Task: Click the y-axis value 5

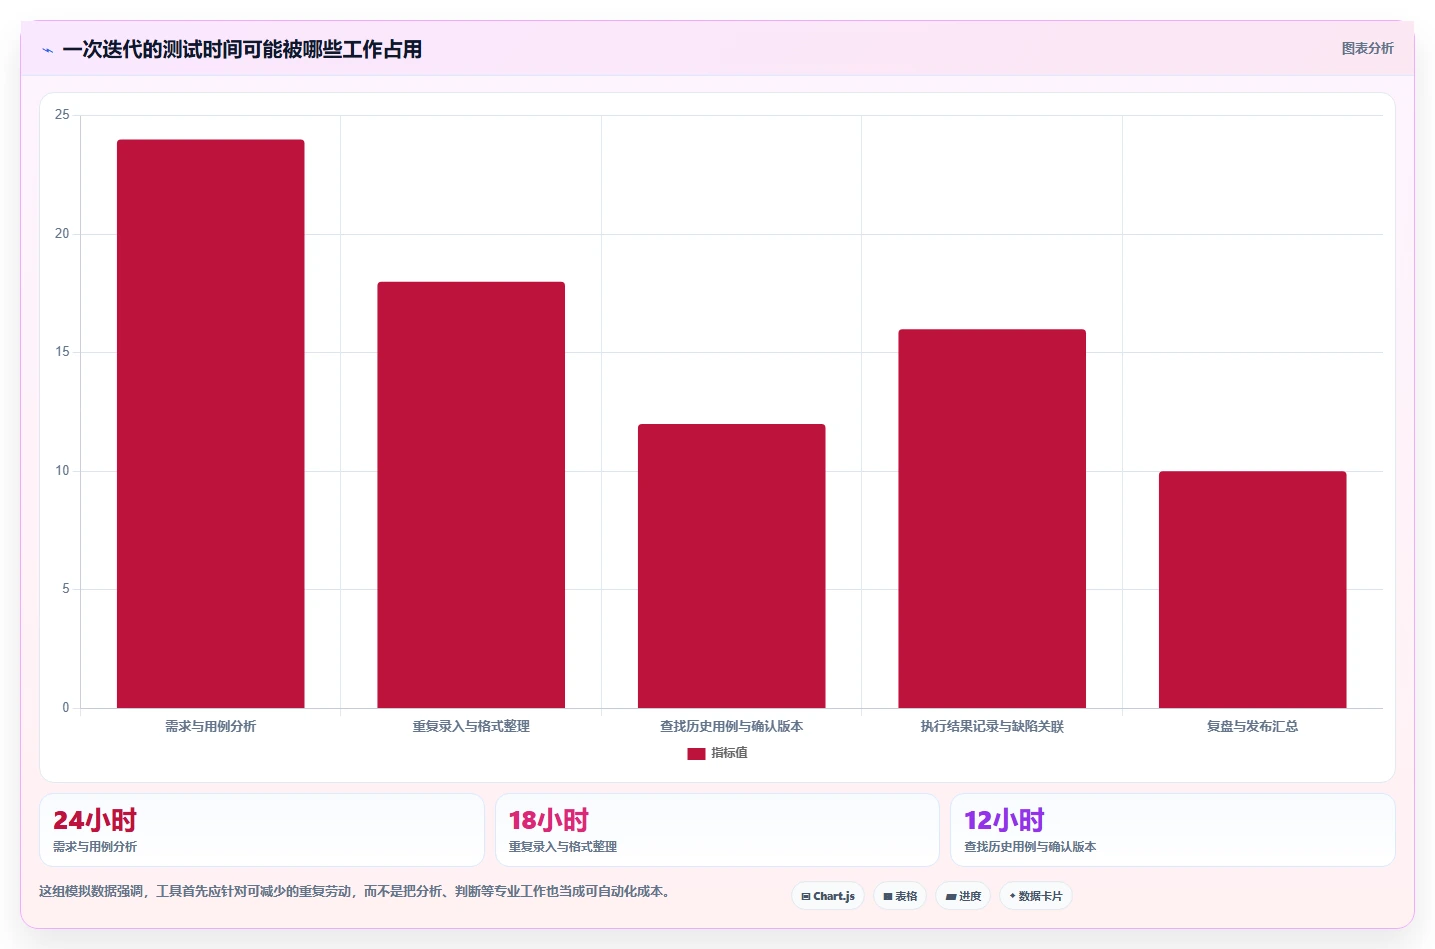Action: [x=66, y=589]
